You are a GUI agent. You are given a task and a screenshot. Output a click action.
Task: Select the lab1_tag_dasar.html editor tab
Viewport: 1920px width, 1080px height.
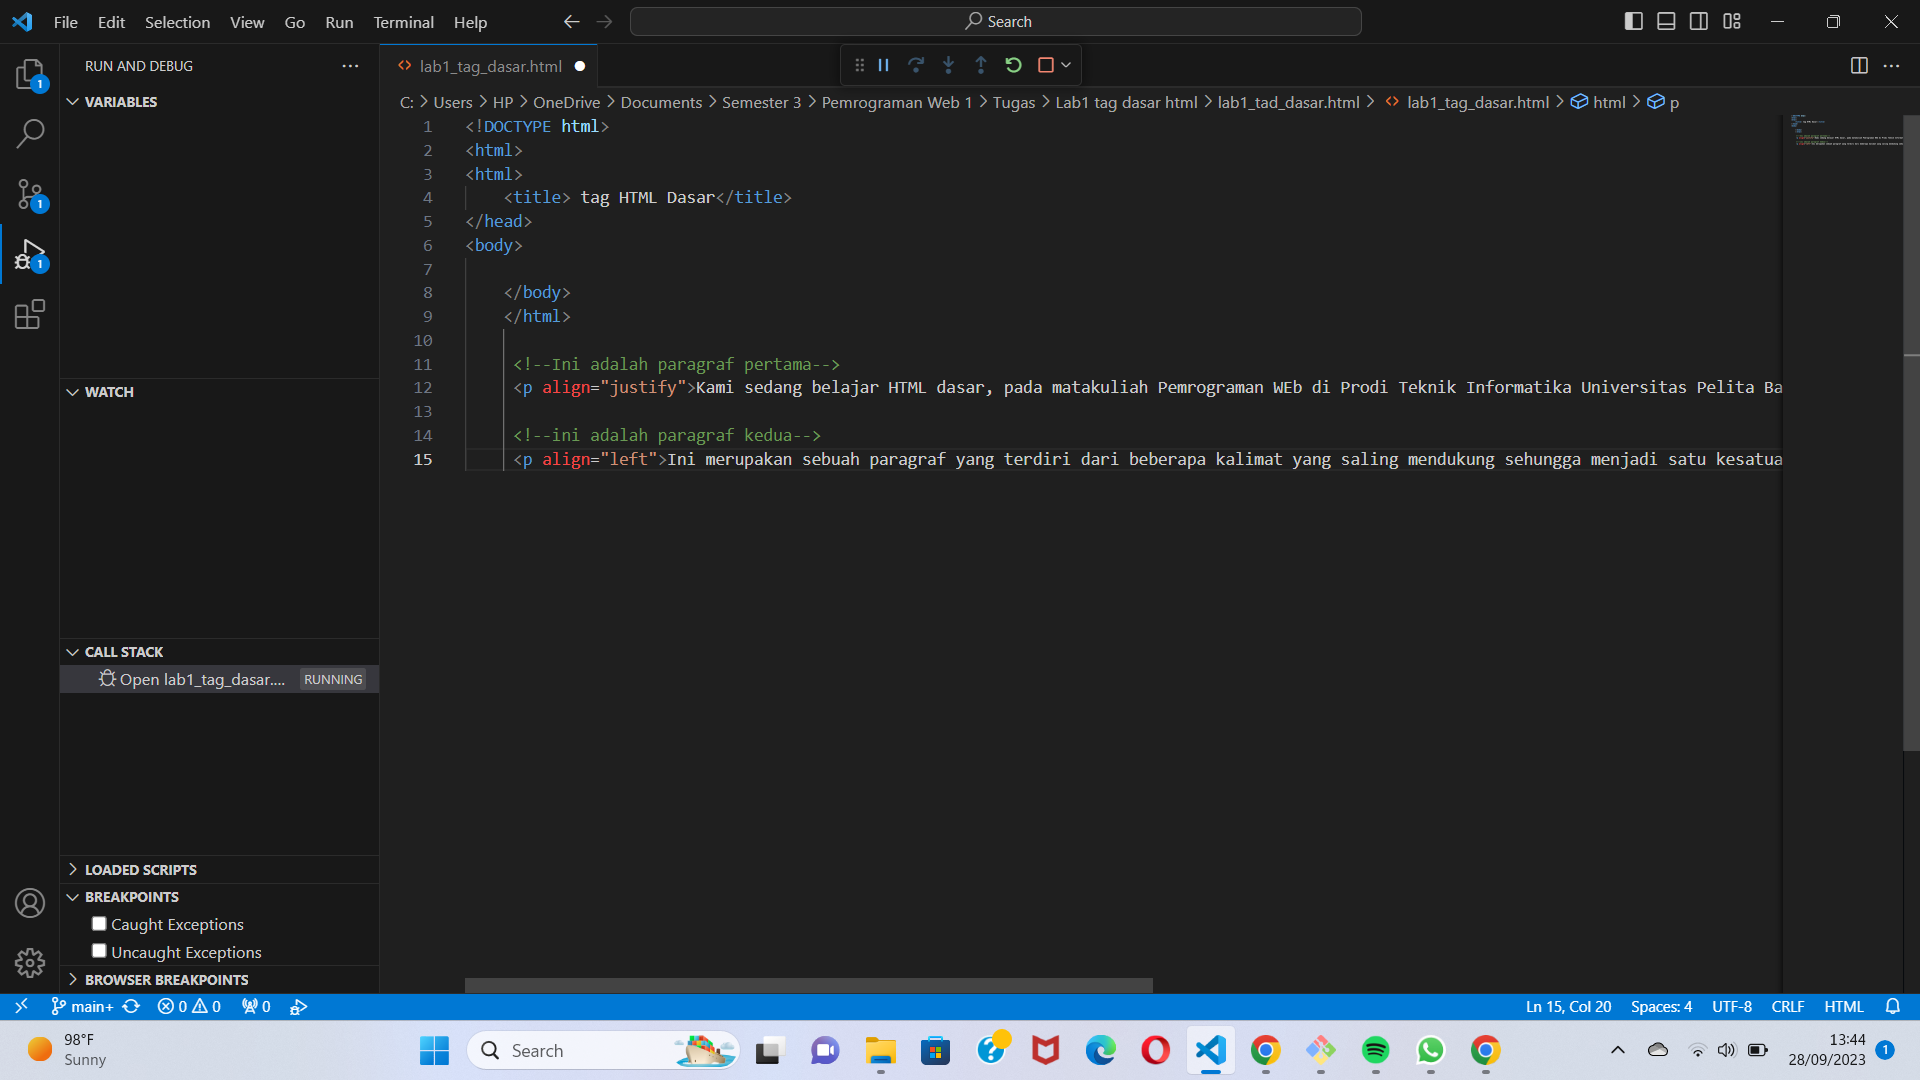[489, 66]
